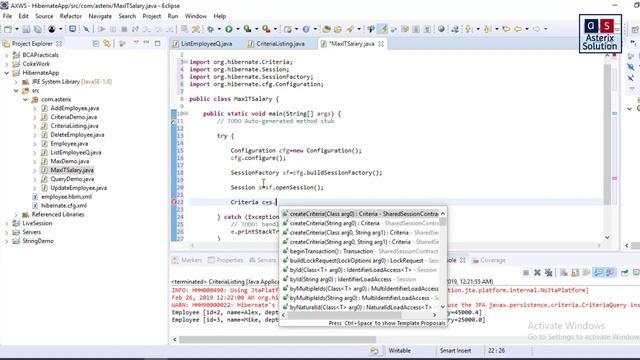The image size is (640, 360).
Task: Open the Properties view tab
Action: tap(225, 260)
